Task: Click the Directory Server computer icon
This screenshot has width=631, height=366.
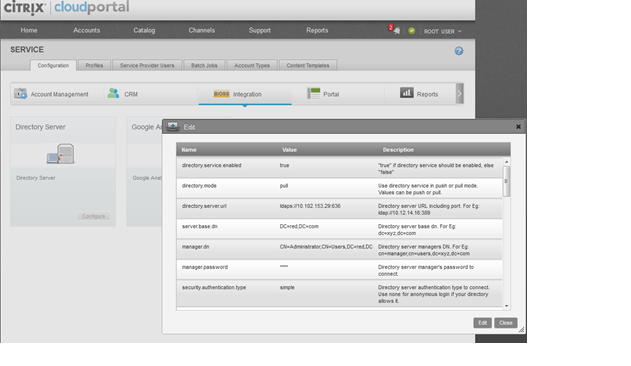Action: coord(60,153)
